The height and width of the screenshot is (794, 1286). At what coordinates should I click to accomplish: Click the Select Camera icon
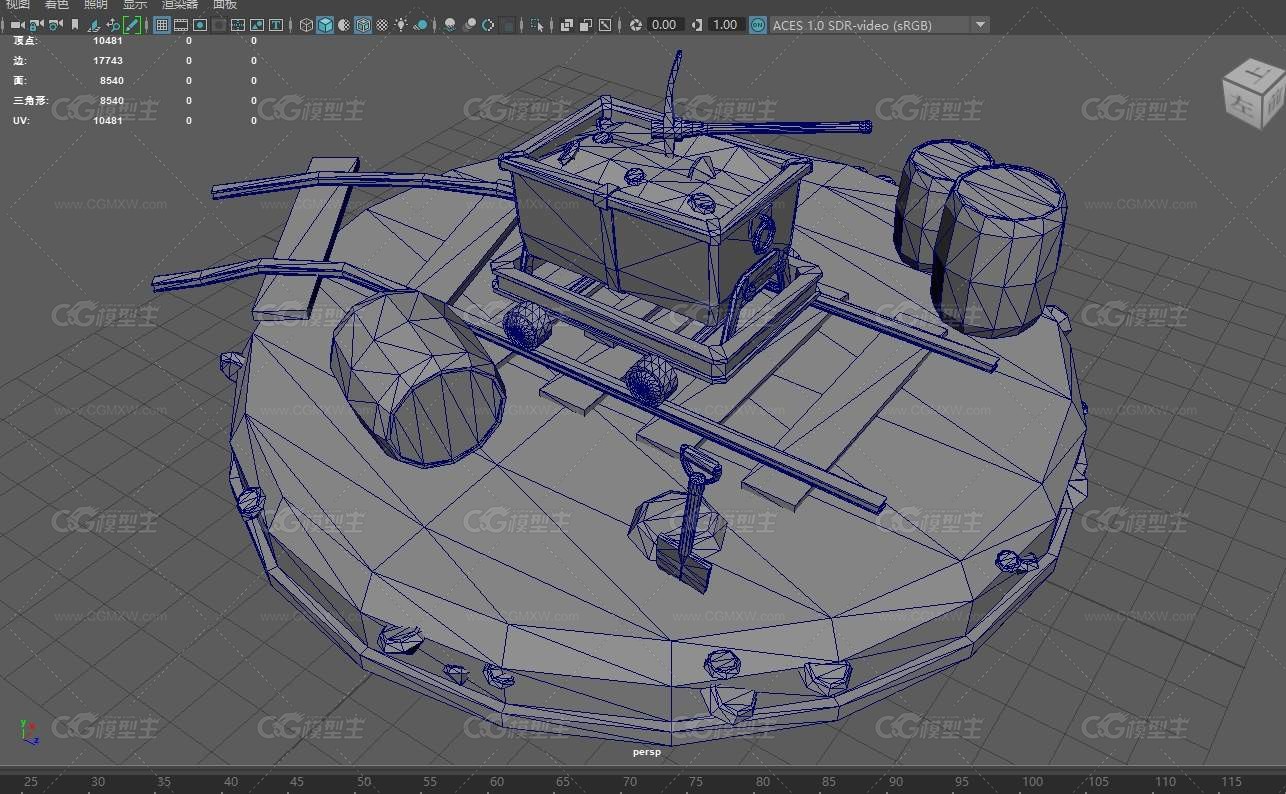17,25
